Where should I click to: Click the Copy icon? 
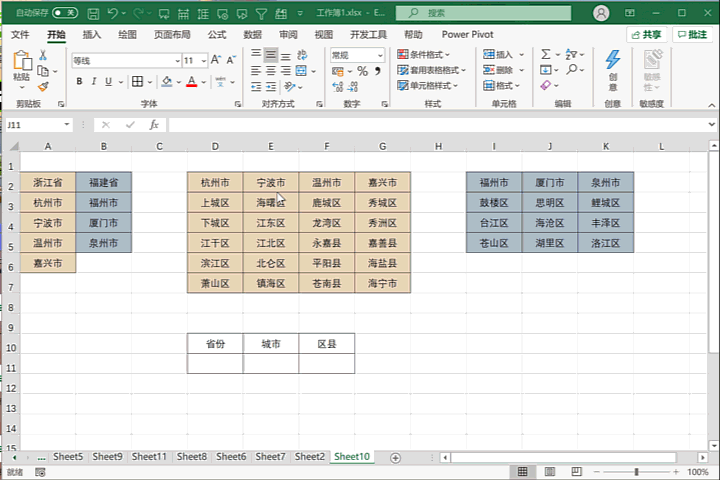(x=43, y=71)
